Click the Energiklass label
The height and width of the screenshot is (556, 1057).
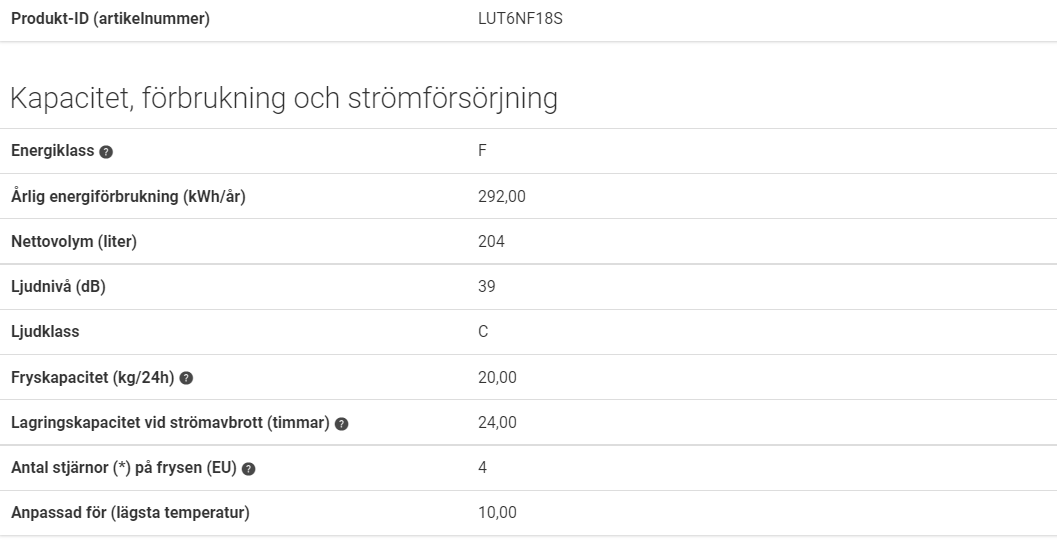tap(53, 151)
